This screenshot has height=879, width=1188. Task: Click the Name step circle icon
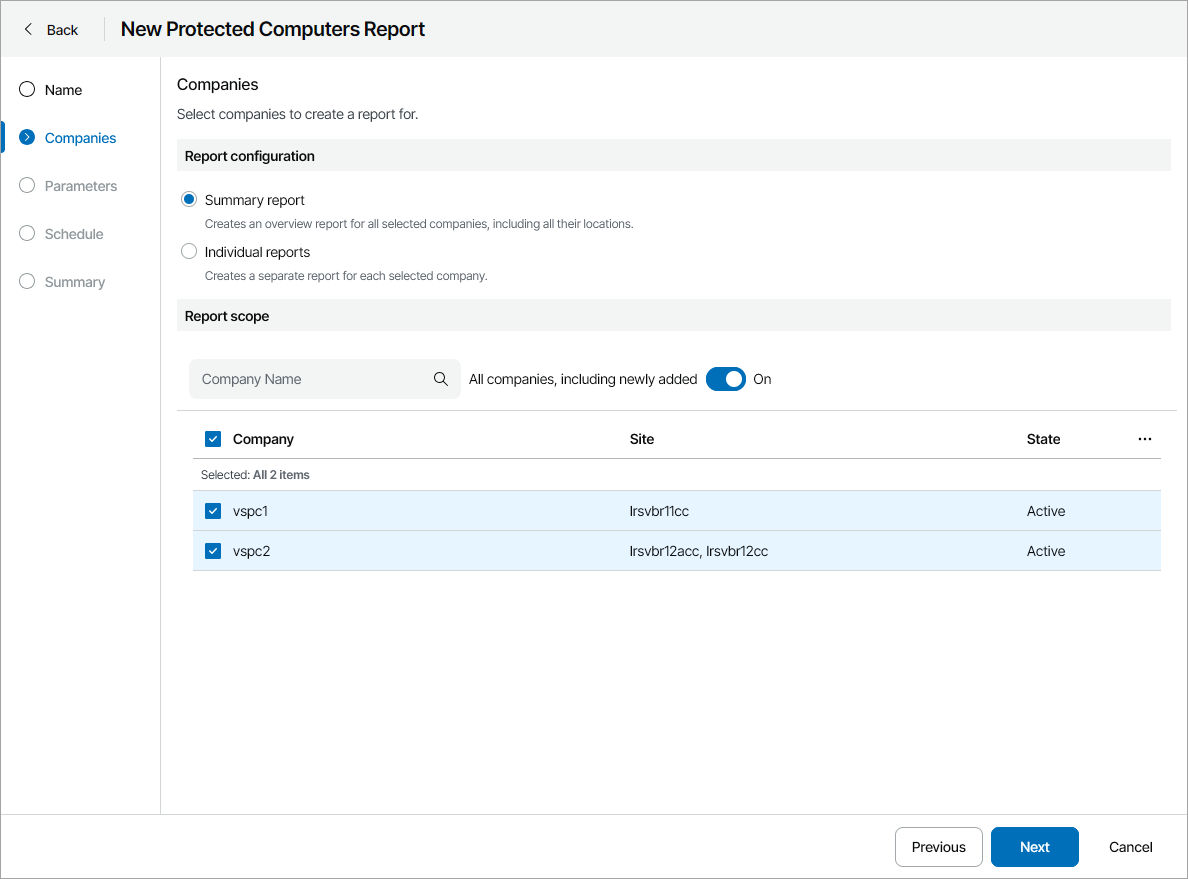click(x=27, y=90)
